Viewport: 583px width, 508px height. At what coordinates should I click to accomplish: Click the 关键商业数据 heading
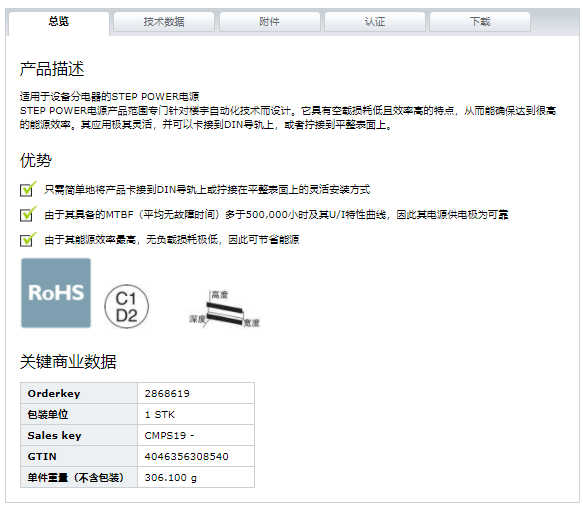(x=68, y=361)
